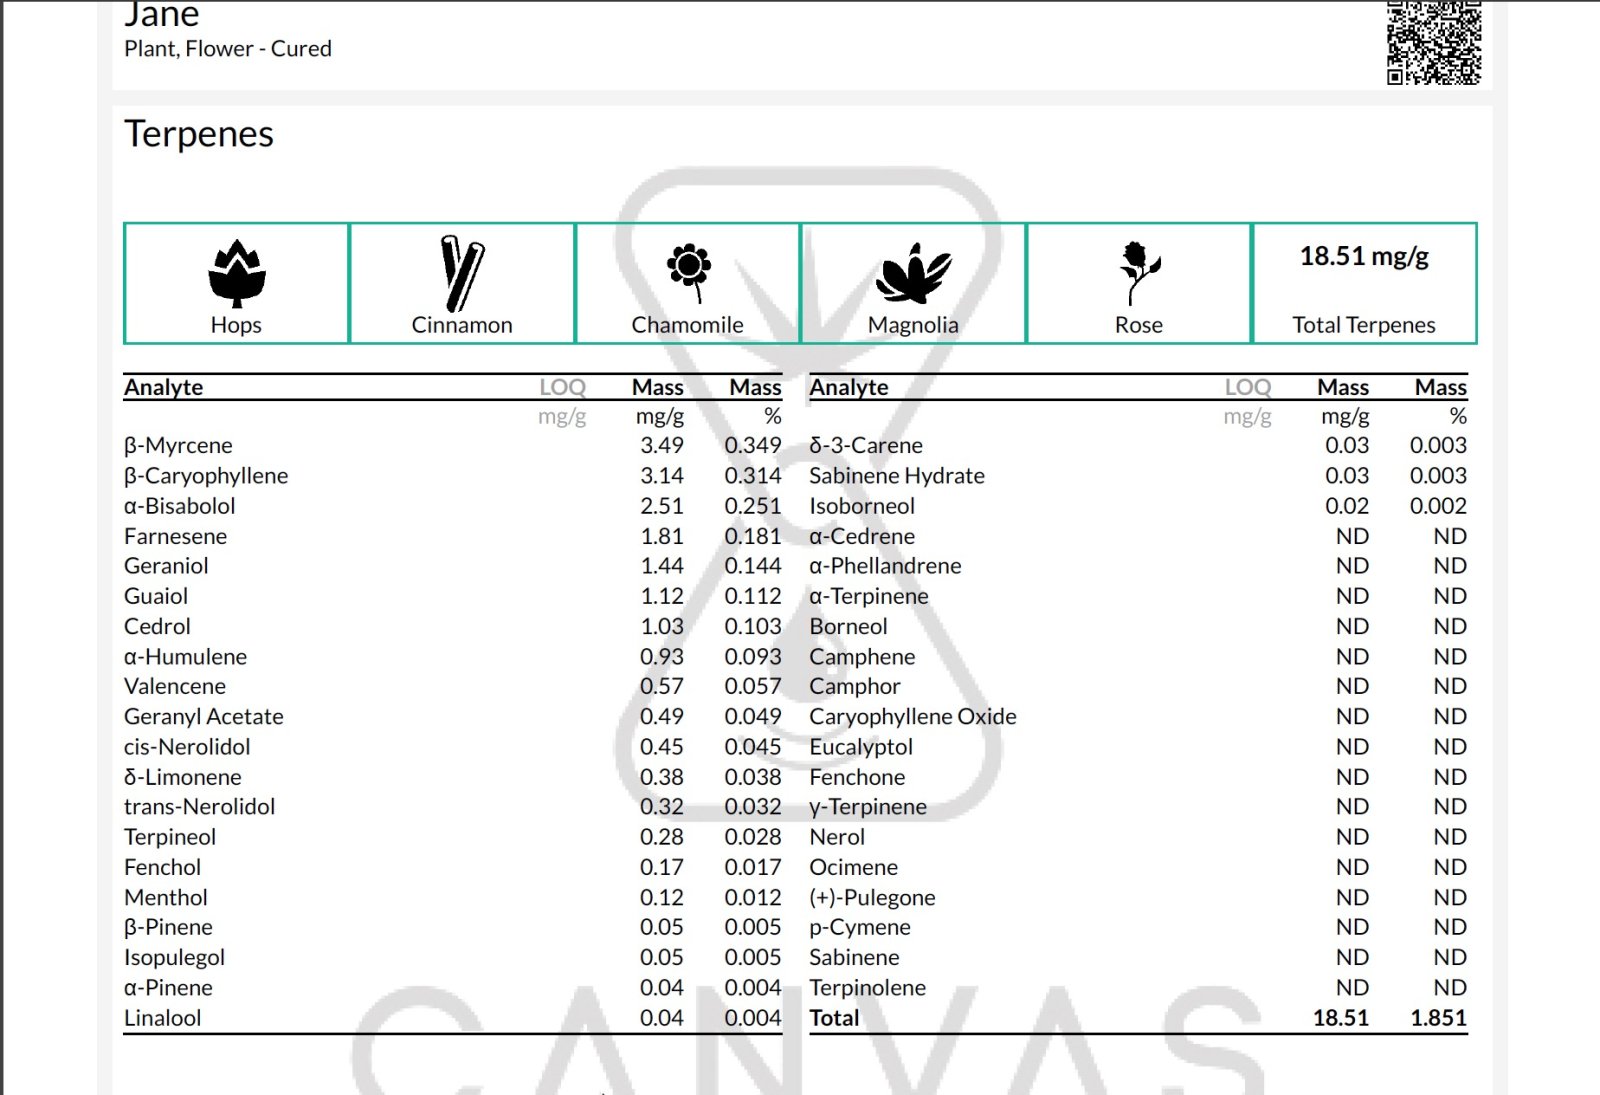Click 'Plant, Flower - Cured' subtitle text
1600x1095 pixels.
228,49
